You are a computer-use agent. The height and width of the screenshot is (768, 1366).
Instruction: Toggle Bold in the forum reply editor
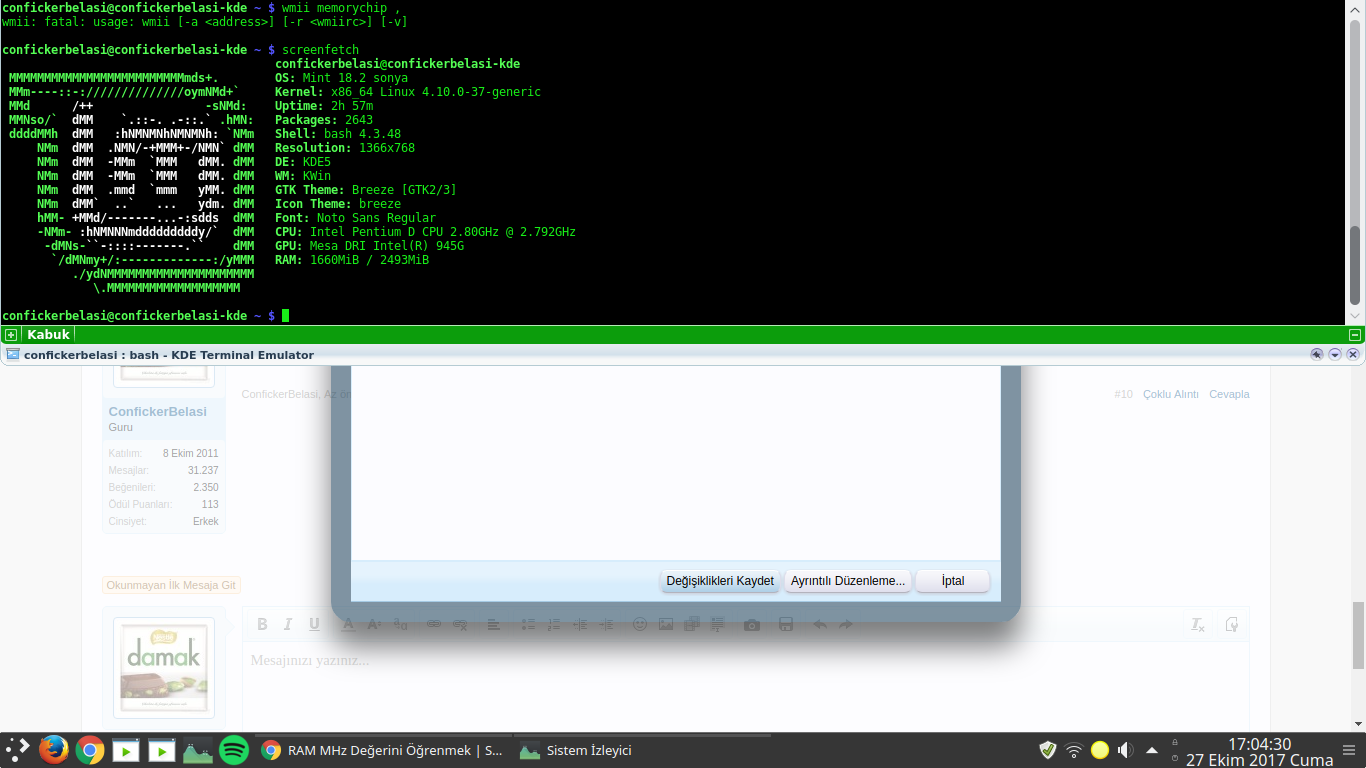click(262, 624)
